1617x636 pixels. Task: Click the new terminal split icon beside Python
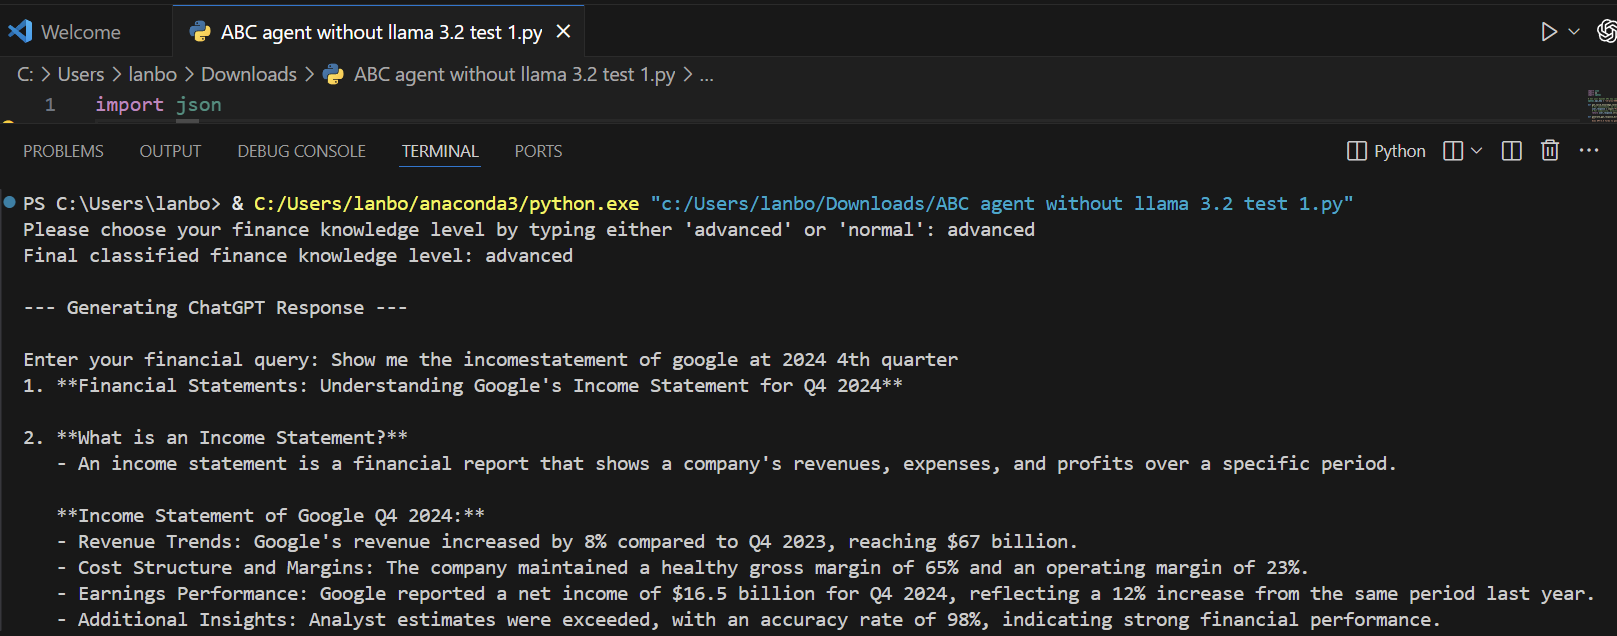tap(1453, 151)
